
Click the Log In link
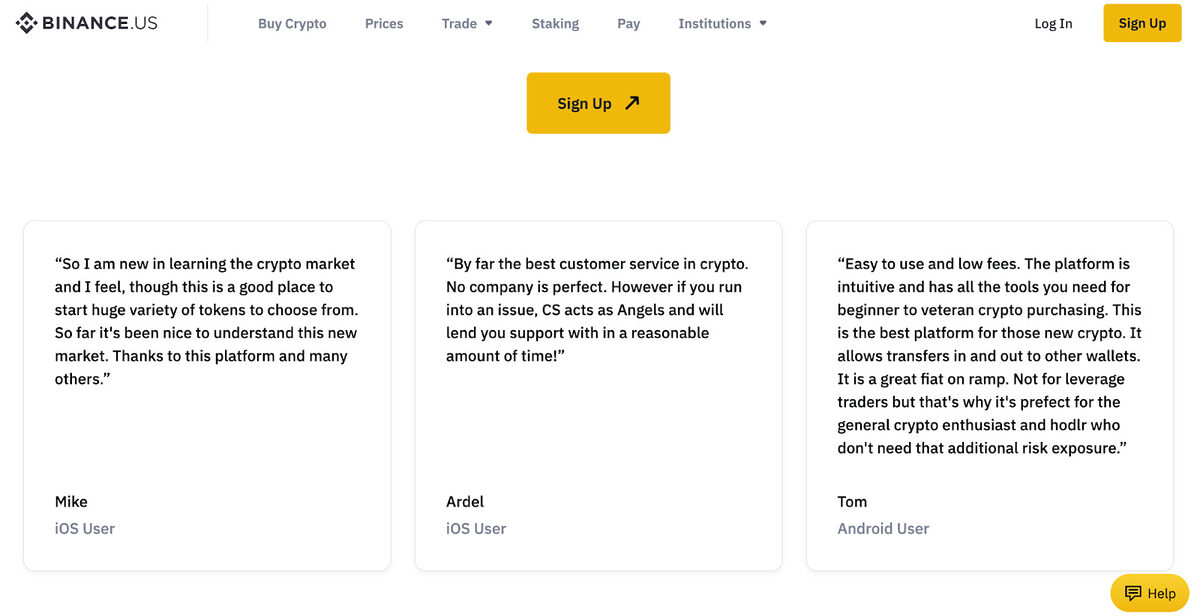pos(1053,23)
